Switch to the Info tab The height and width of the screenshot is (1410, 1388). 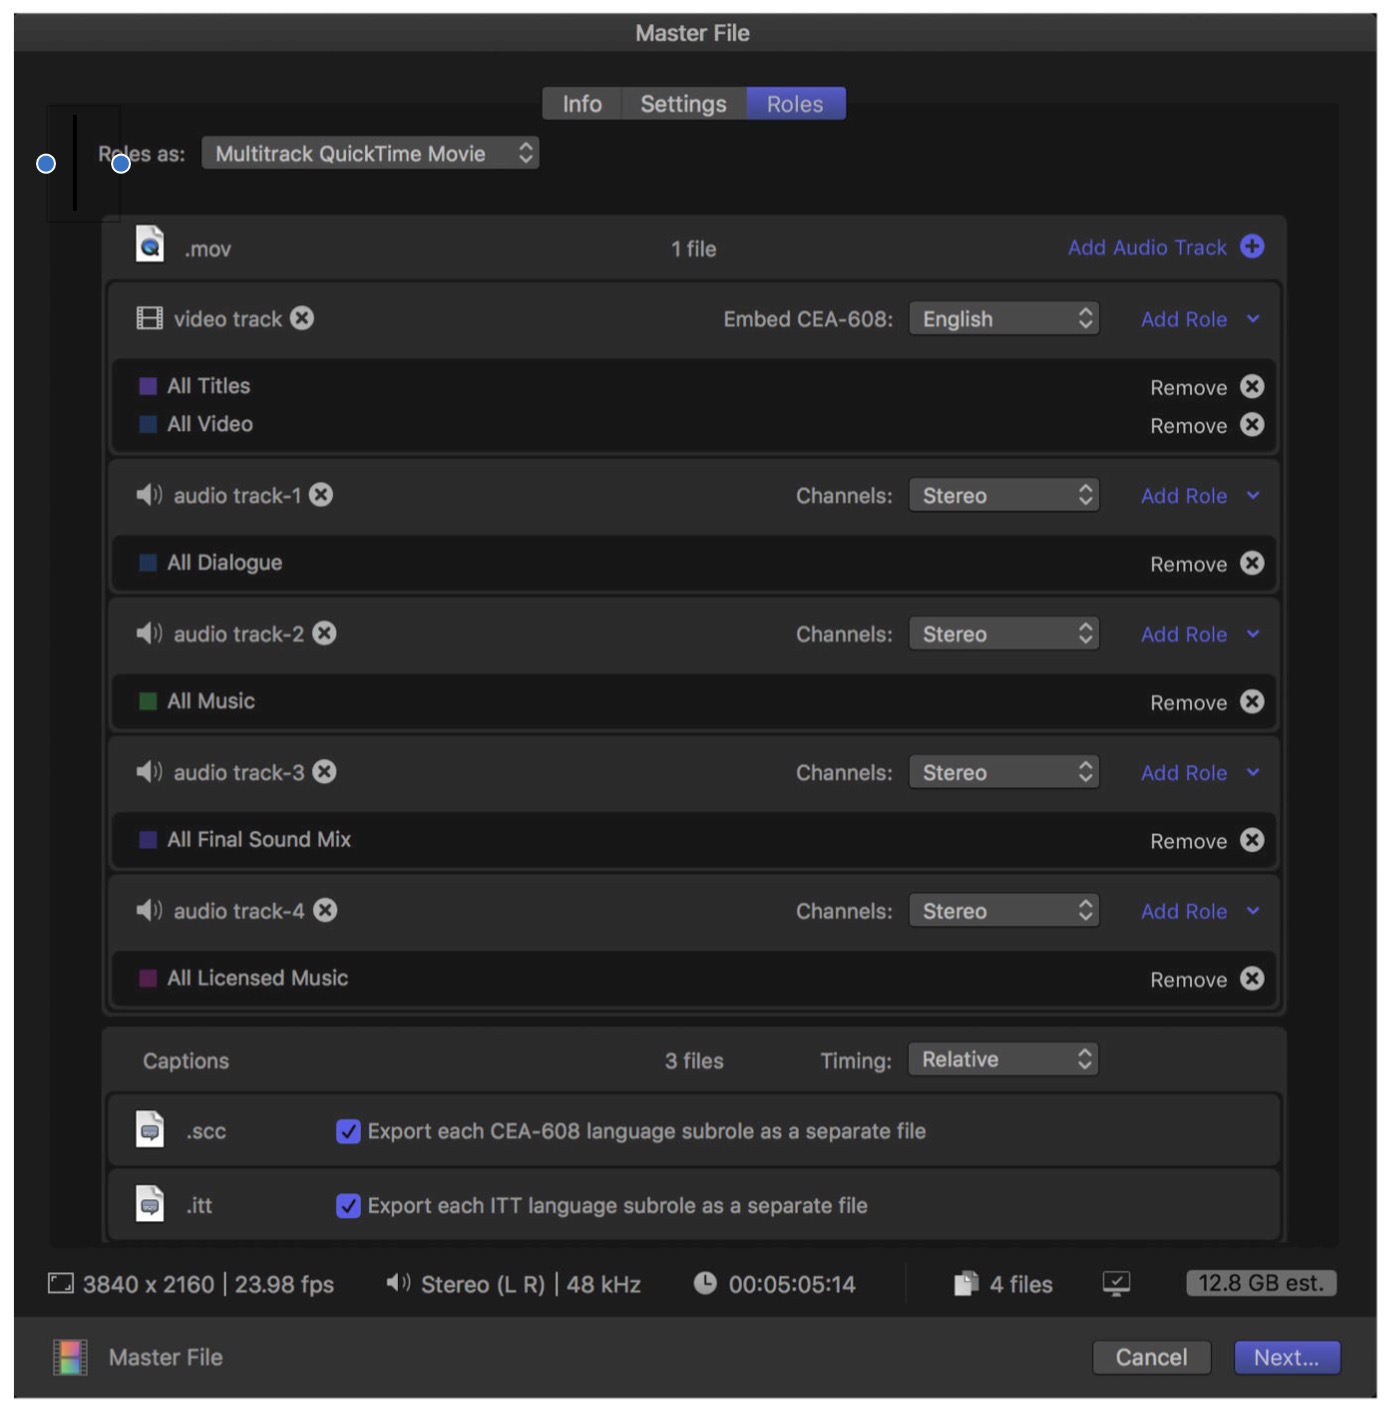pos(582,104)
